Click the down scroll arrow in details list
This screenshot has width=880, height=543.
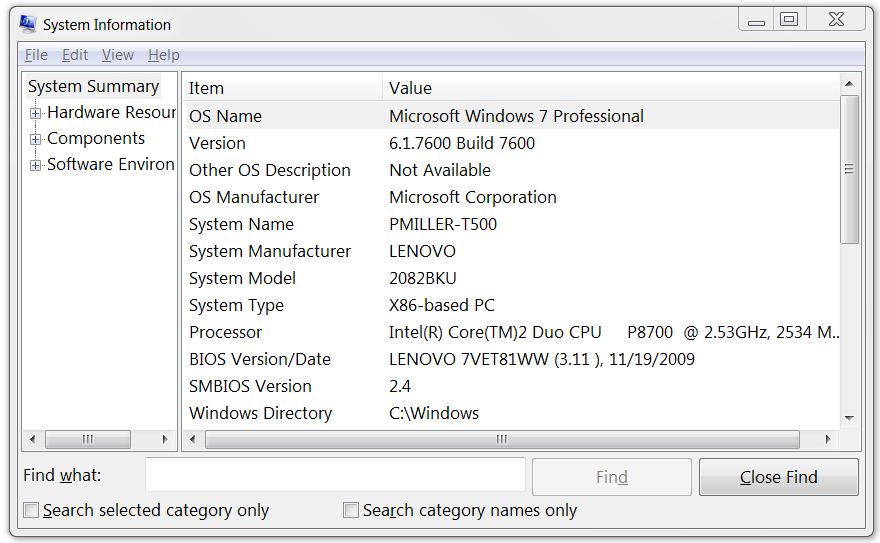pos(849,418)
